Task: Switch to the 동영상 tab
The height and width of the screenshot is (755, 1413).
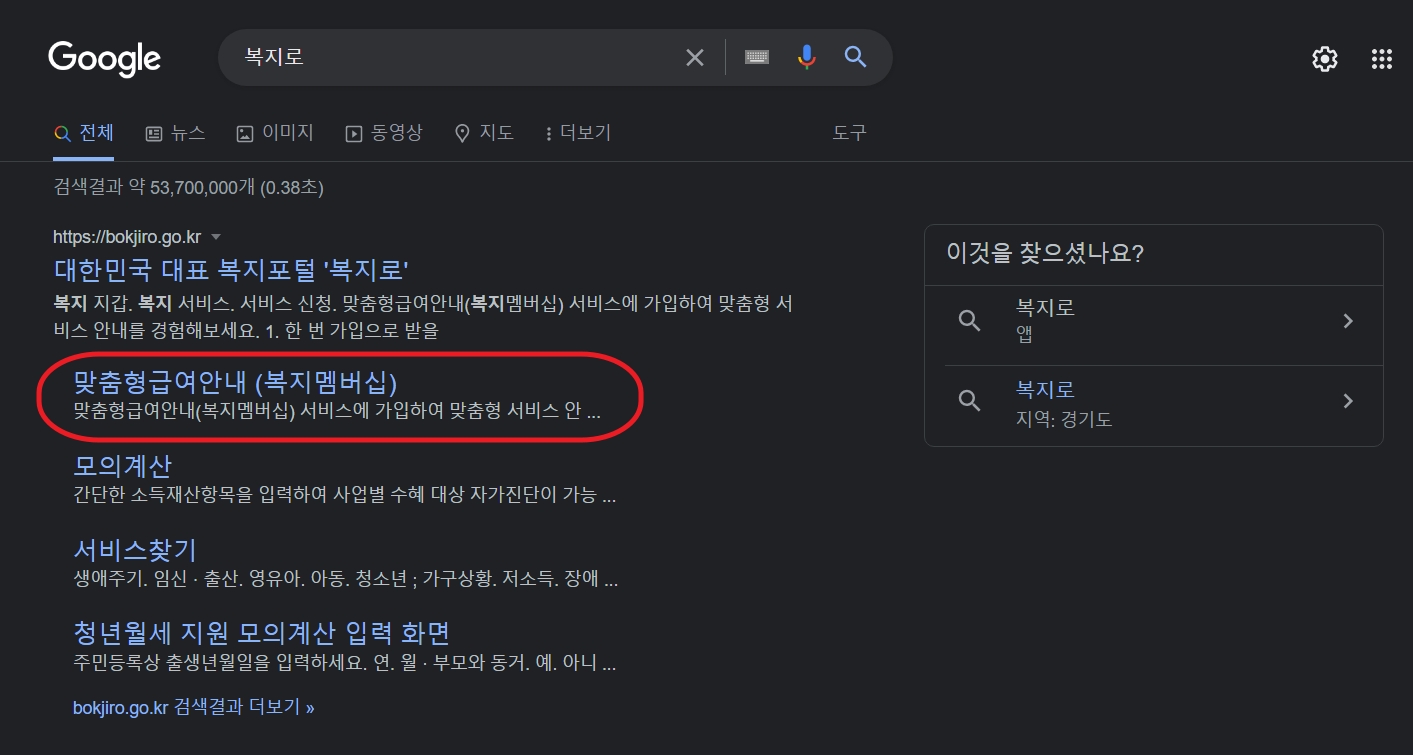Action: (x=384, y=133)
